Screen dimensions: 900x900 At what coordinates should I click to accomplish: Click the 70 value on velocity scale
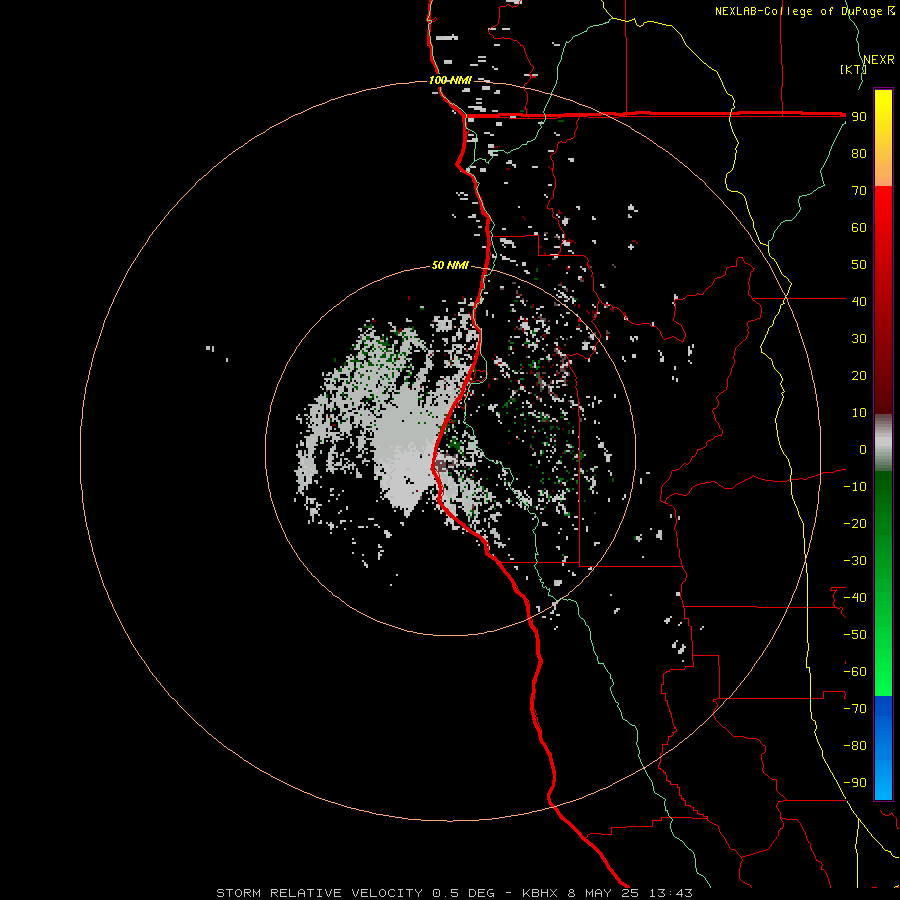pos(859,191)
